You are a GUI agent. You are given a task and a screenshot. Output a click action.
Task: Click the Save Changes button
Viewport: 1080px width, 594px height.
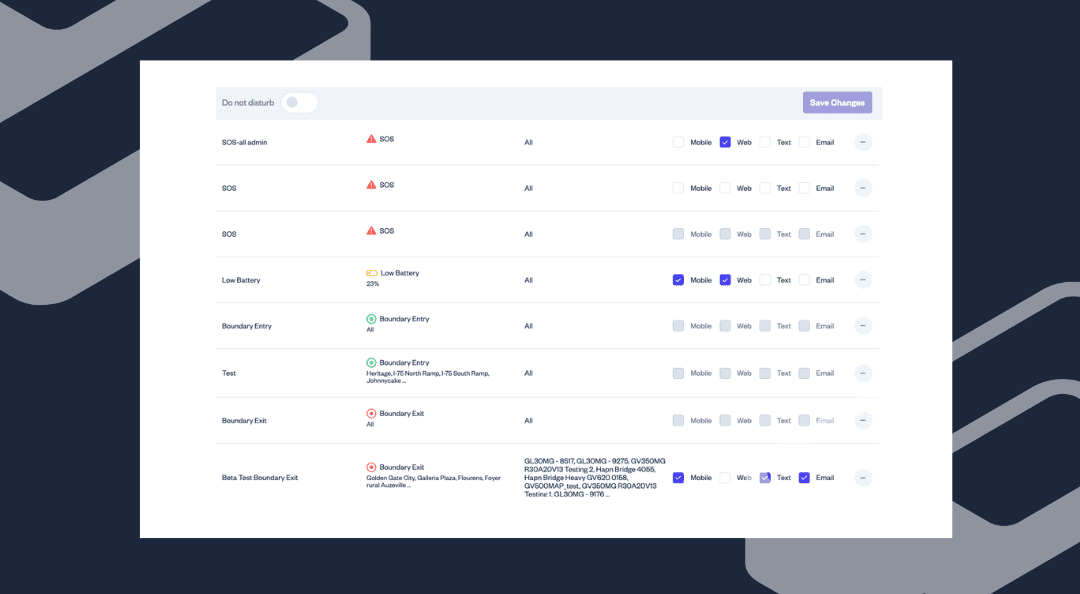point(837,103)
